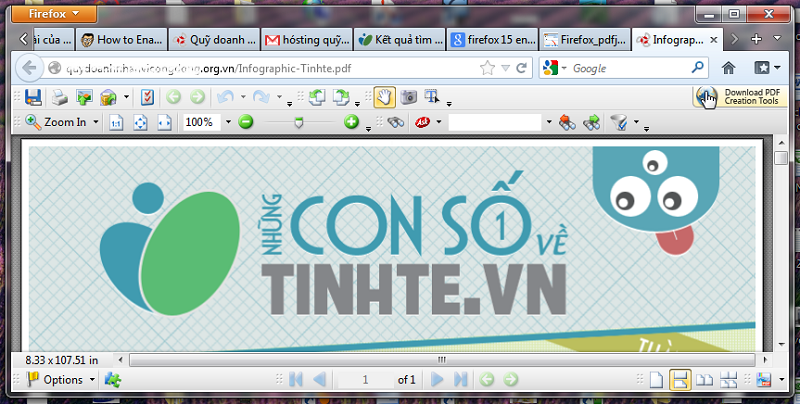The height and width of the screenshot is (404, 800).
Task: Bookmark this page with star icon
Action: [x=487, y=68]
